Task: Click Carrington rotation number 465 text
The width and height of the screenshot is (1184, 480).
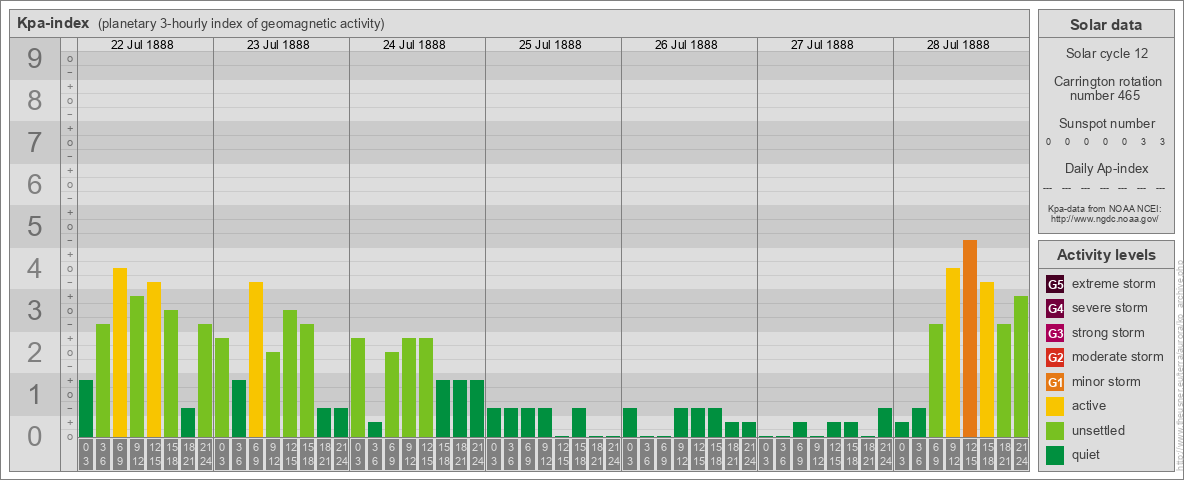Action: (1106, 88)
